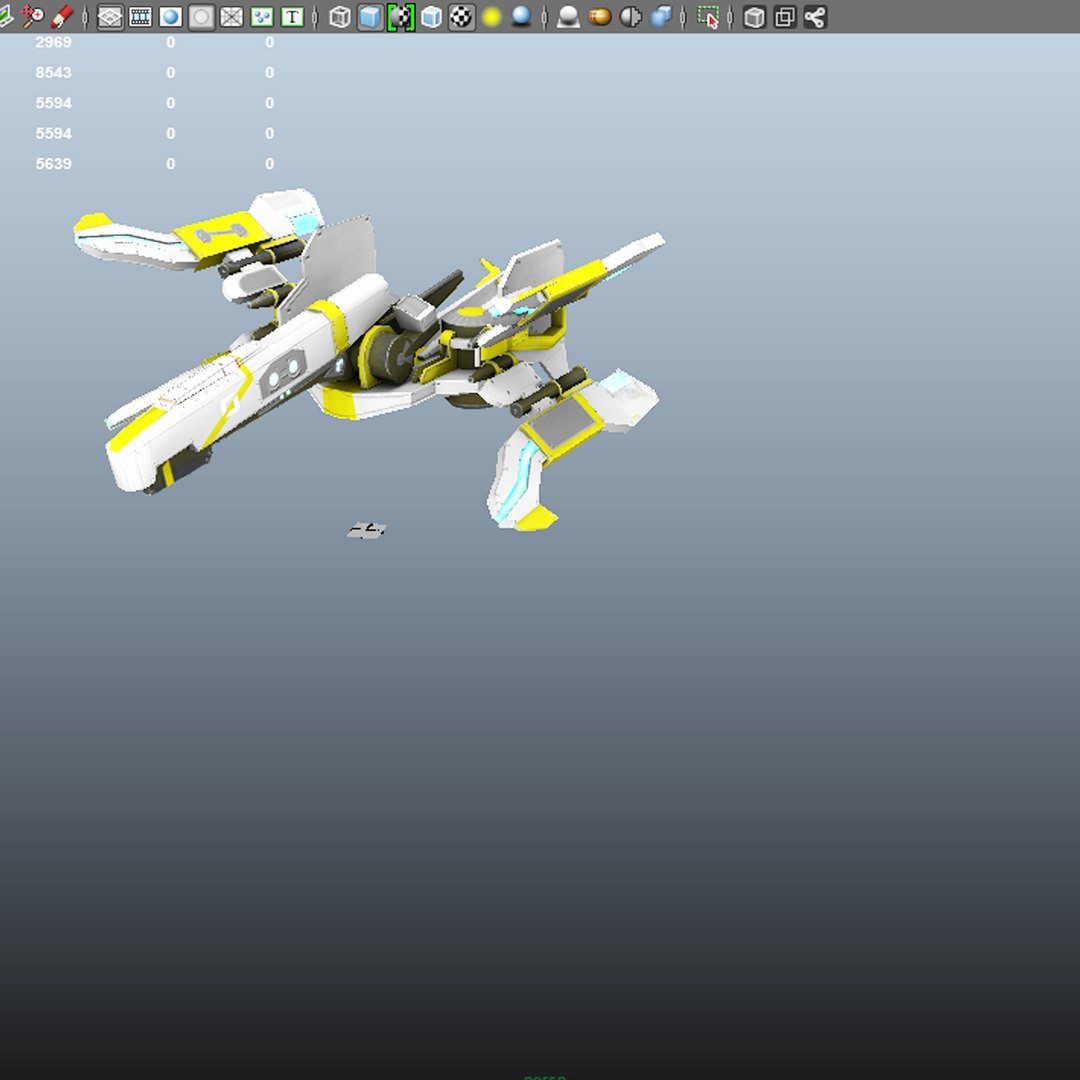
Task: Click the 8543 heads-up display value
Action: tap(53, 72)
